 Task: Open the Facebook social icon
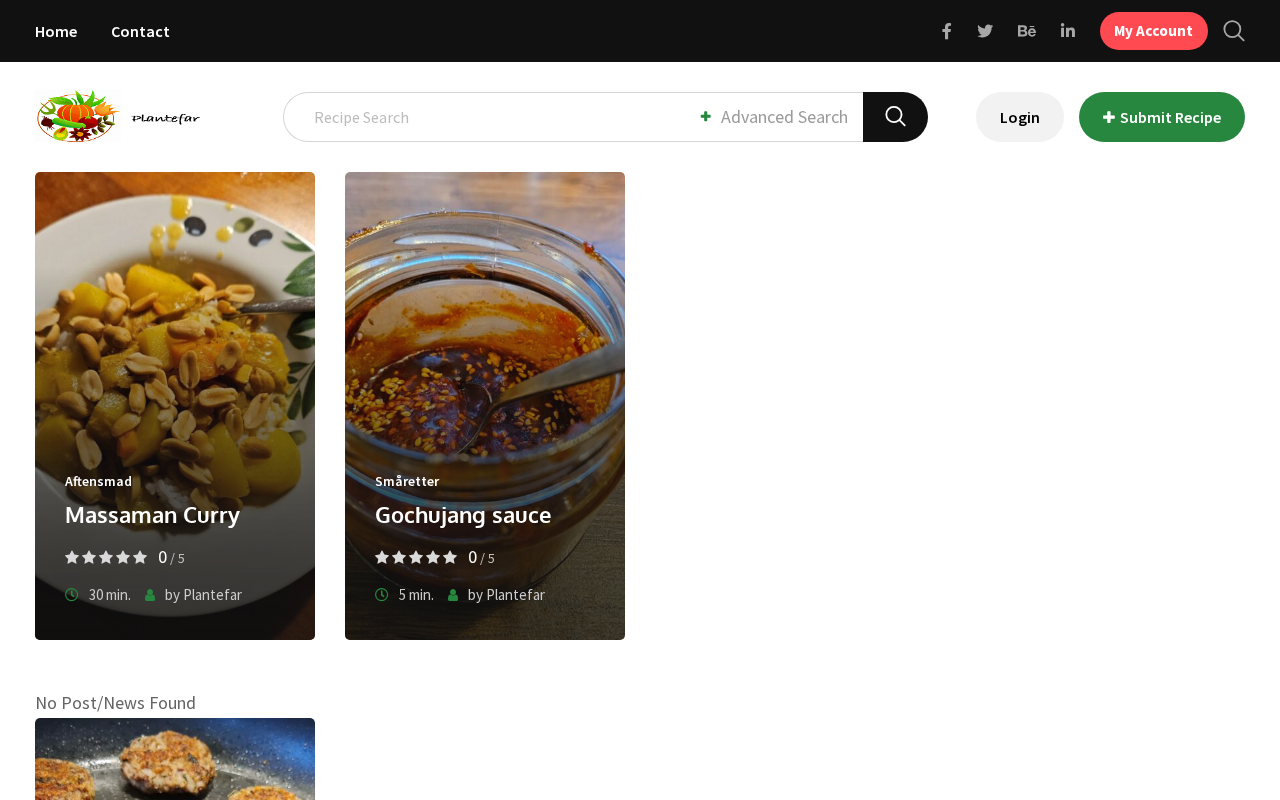(946, 31)
